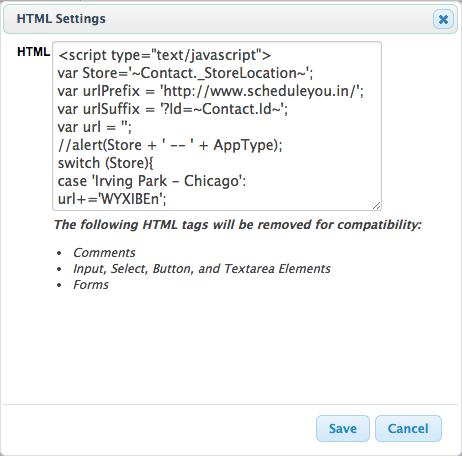Image resolution: width=462 pixels, height=456 pixels.
Task: Cancel the HTML settings changes
Action: click(408, 428)
